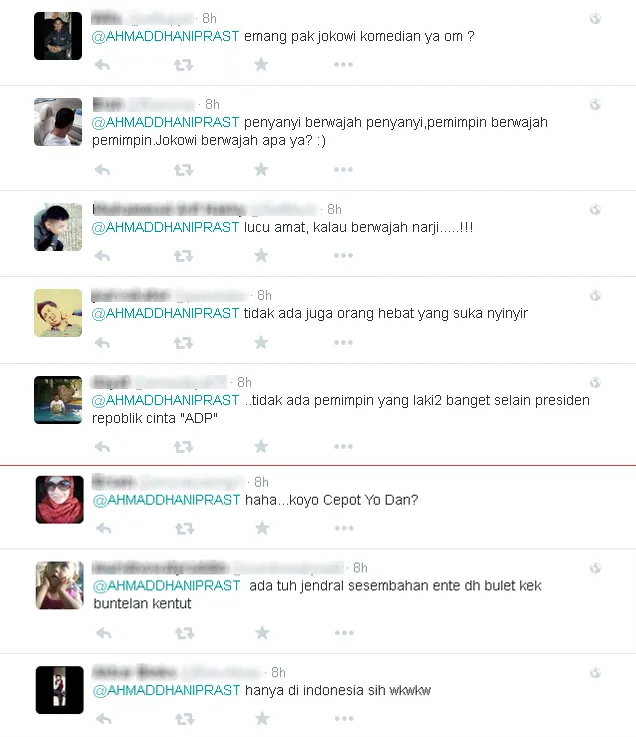
Task: Retweet the 'penyanyi berwajah penyanyi' tweet
Action: [183, 170]
